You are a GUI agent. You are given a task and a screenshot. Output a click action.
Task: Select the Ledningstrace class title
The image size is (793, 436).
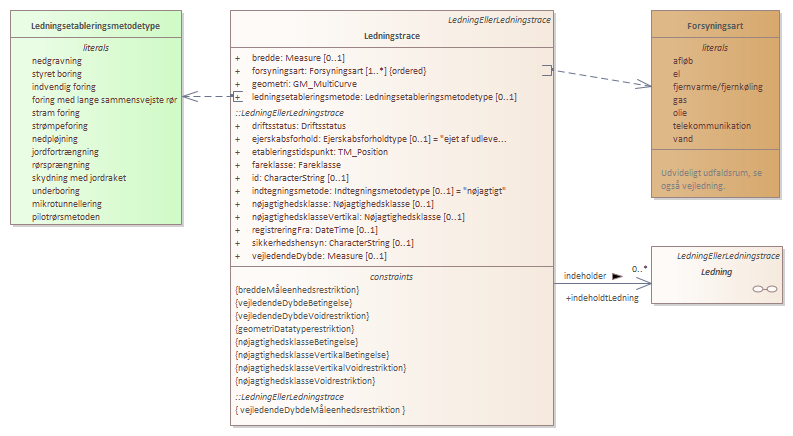391,36
